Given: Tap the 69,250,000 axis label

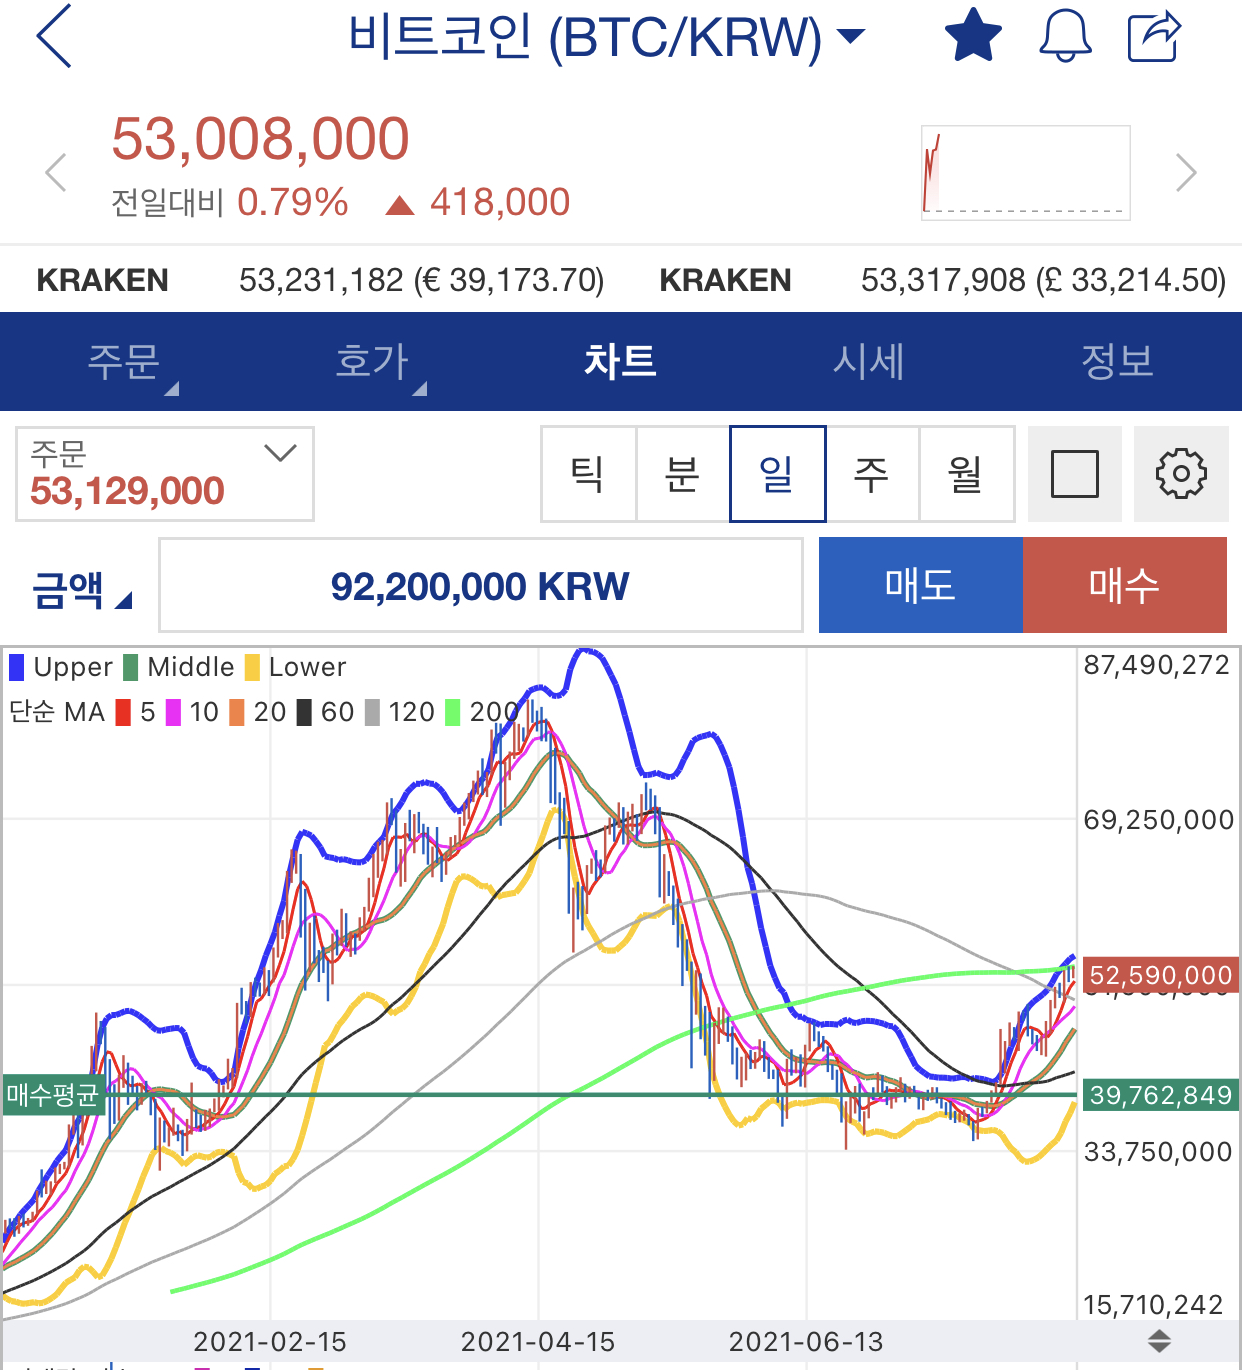Looking at the screenshot, I should (x=1159, y=820).
